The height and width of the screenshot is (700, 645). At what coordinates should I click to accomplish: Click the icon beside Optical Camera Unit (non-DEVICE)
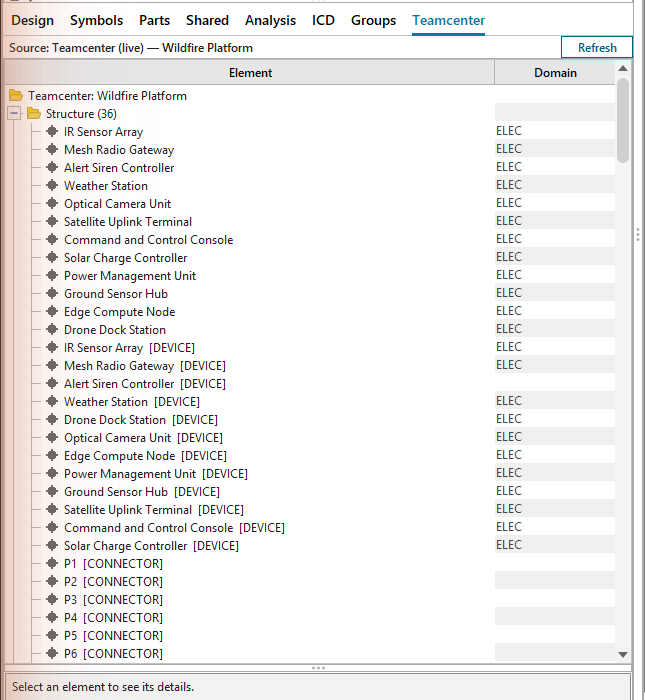point(52,203)
